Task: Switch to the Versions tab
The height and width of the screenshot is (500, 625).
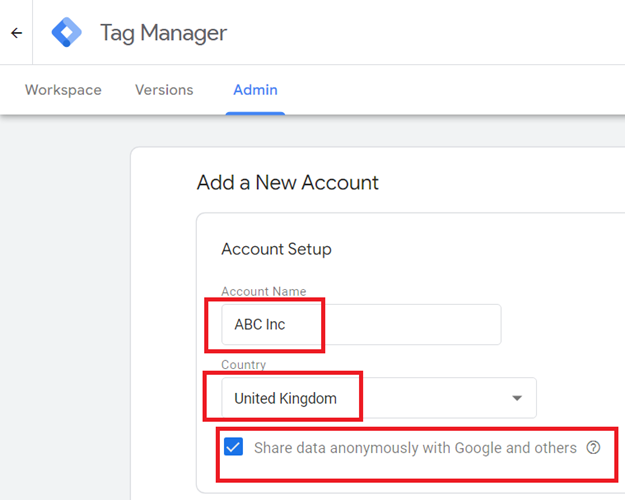Action: pos(164,90)
